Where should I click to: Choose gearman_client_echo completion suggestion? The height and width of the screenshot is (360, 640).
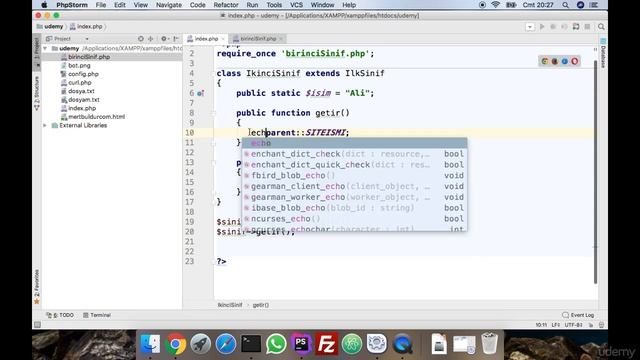354,187
